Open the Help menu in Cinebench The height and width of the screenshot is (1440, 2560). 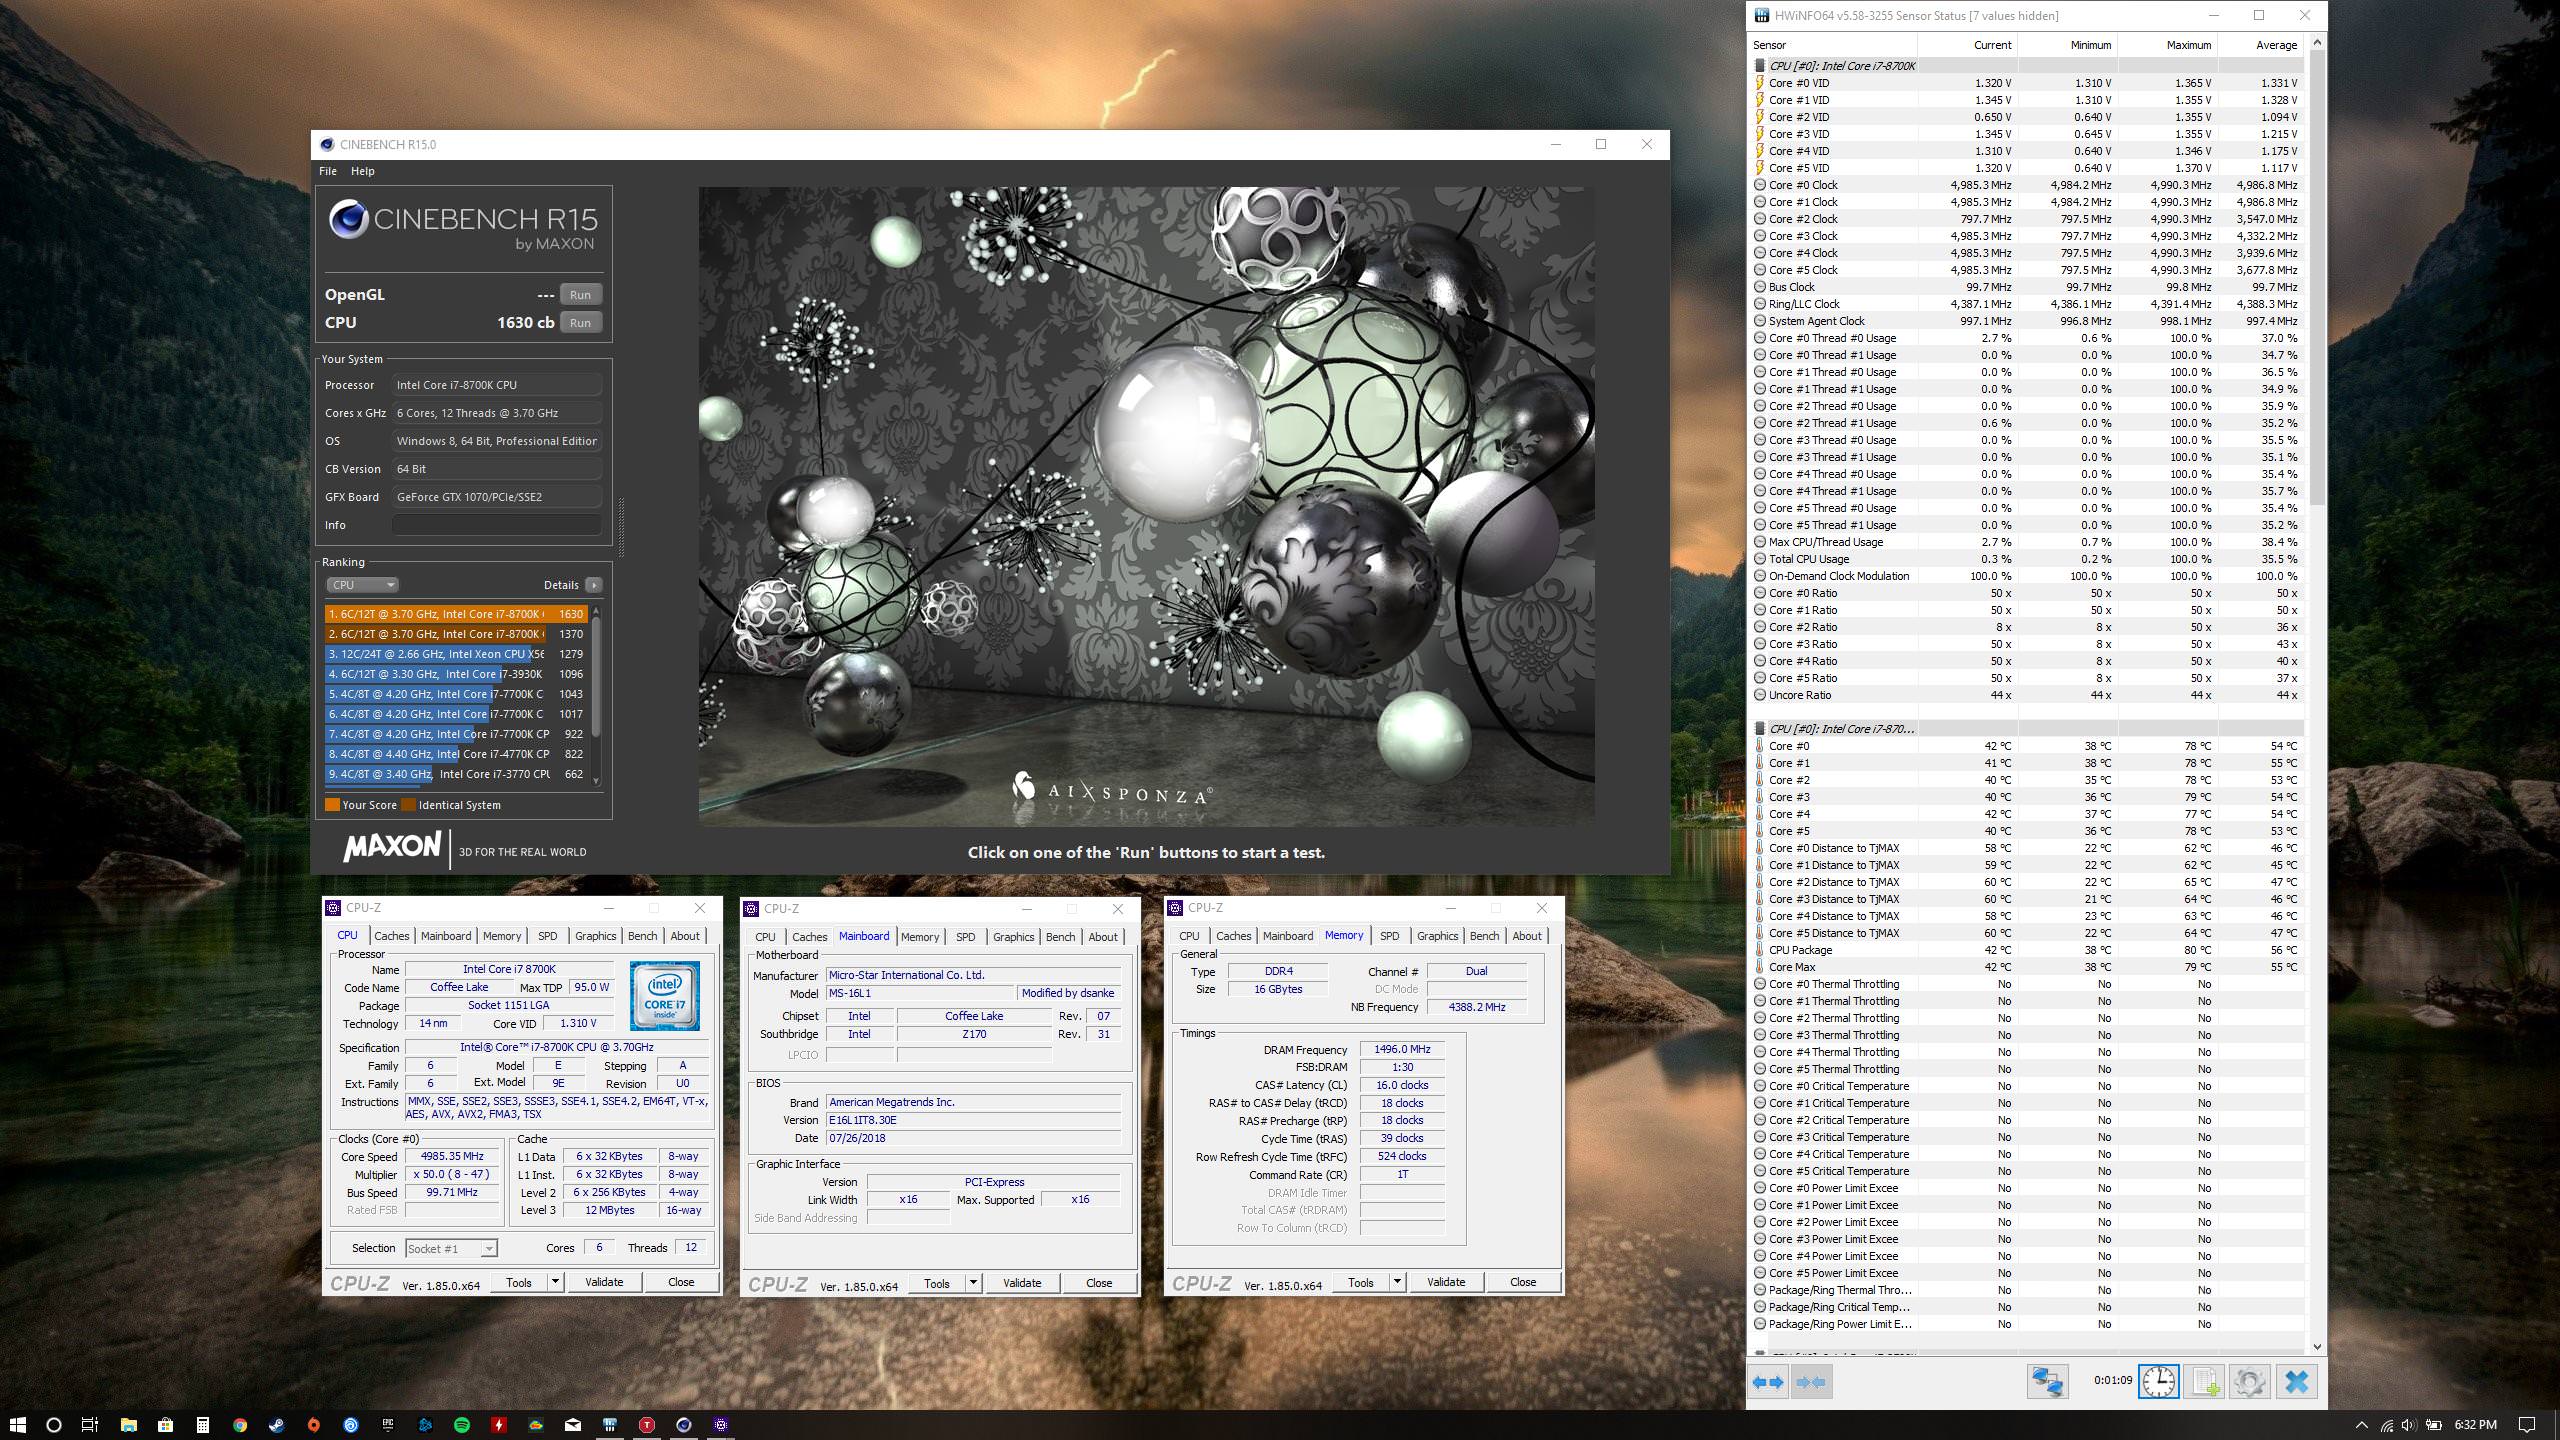(362, 171)
